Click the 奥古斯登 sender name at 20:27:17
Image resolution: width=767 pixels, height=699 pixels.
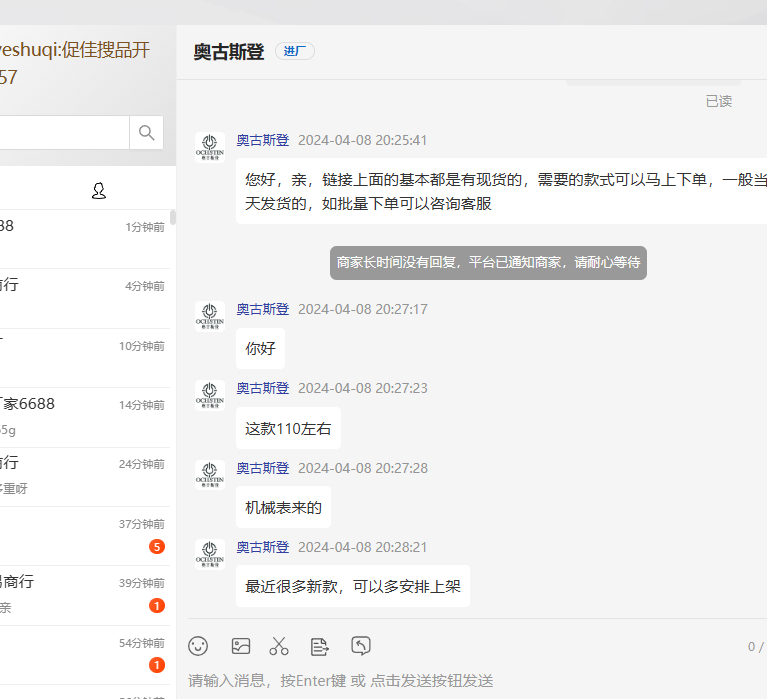[262, 309]
